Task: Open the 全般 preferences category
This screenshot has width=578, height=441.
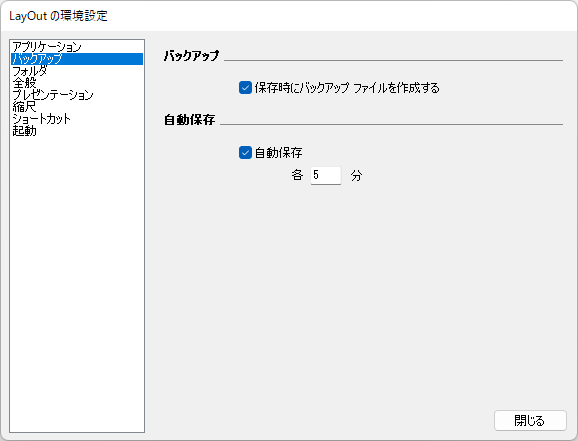Action: (77, 83)
